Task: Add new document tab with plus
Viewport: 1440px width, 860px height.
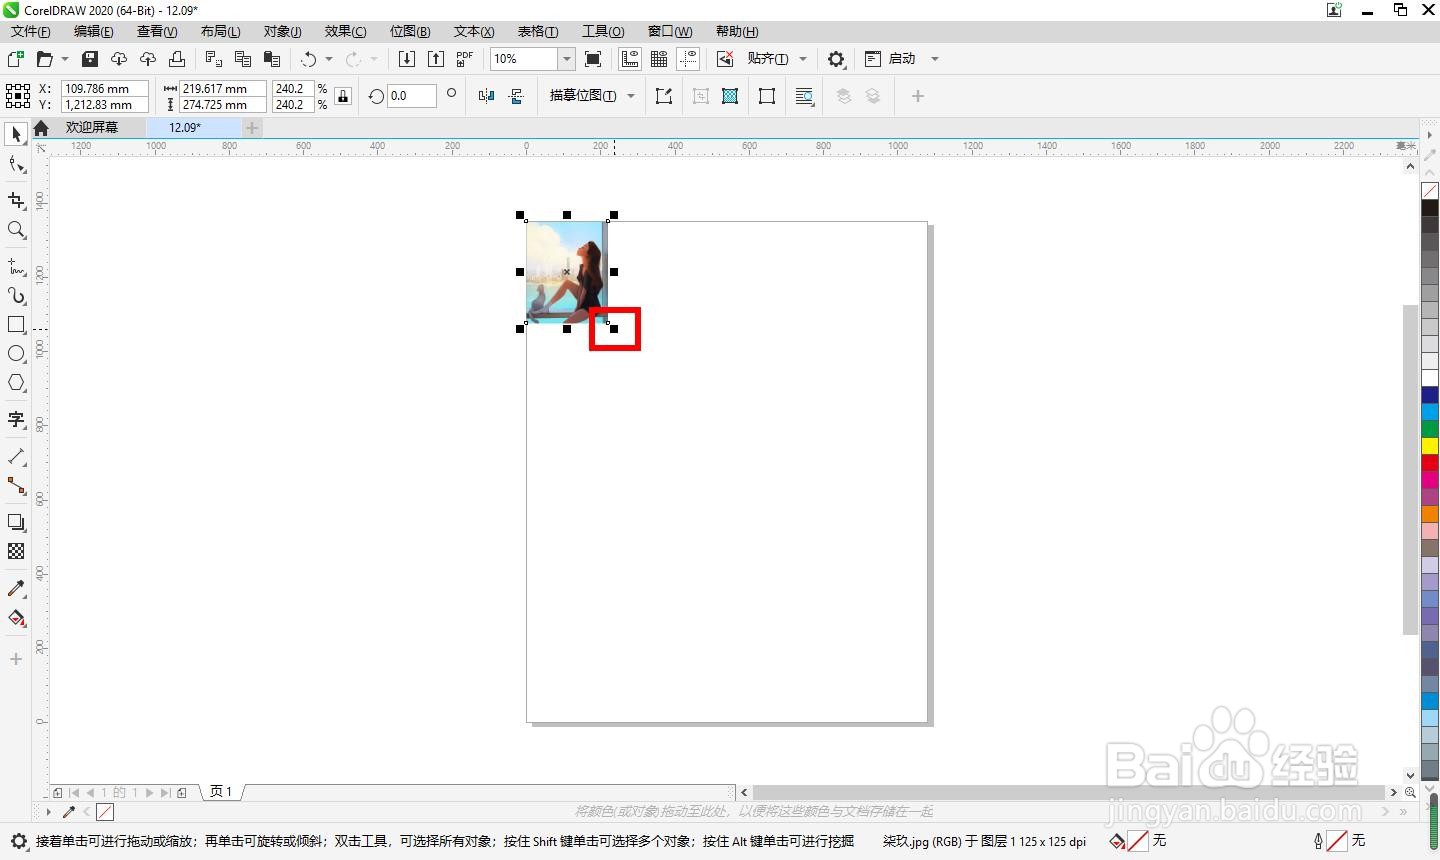Action: (252, 128)
